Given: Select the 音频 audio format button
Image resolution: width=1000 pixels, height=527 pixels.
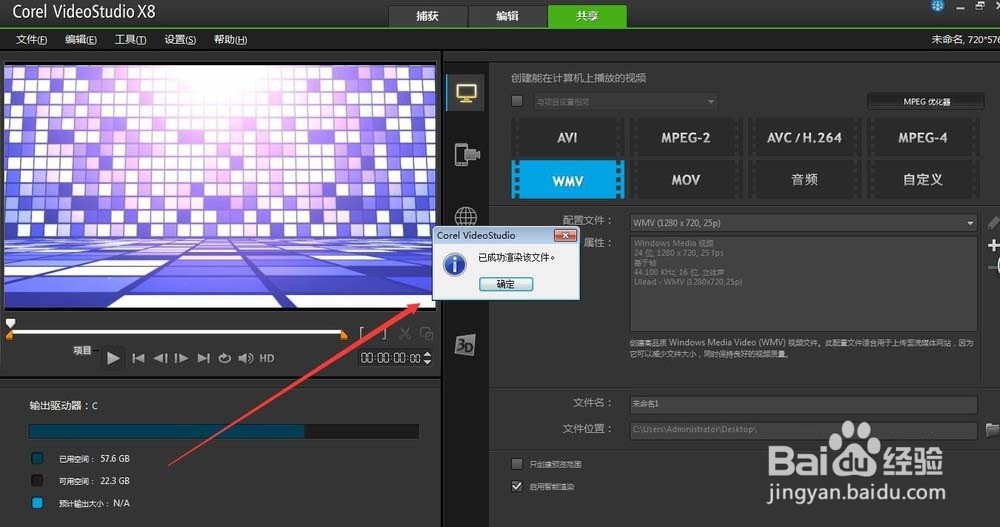Looking at the screenshot, I should [x=804, y=180].
